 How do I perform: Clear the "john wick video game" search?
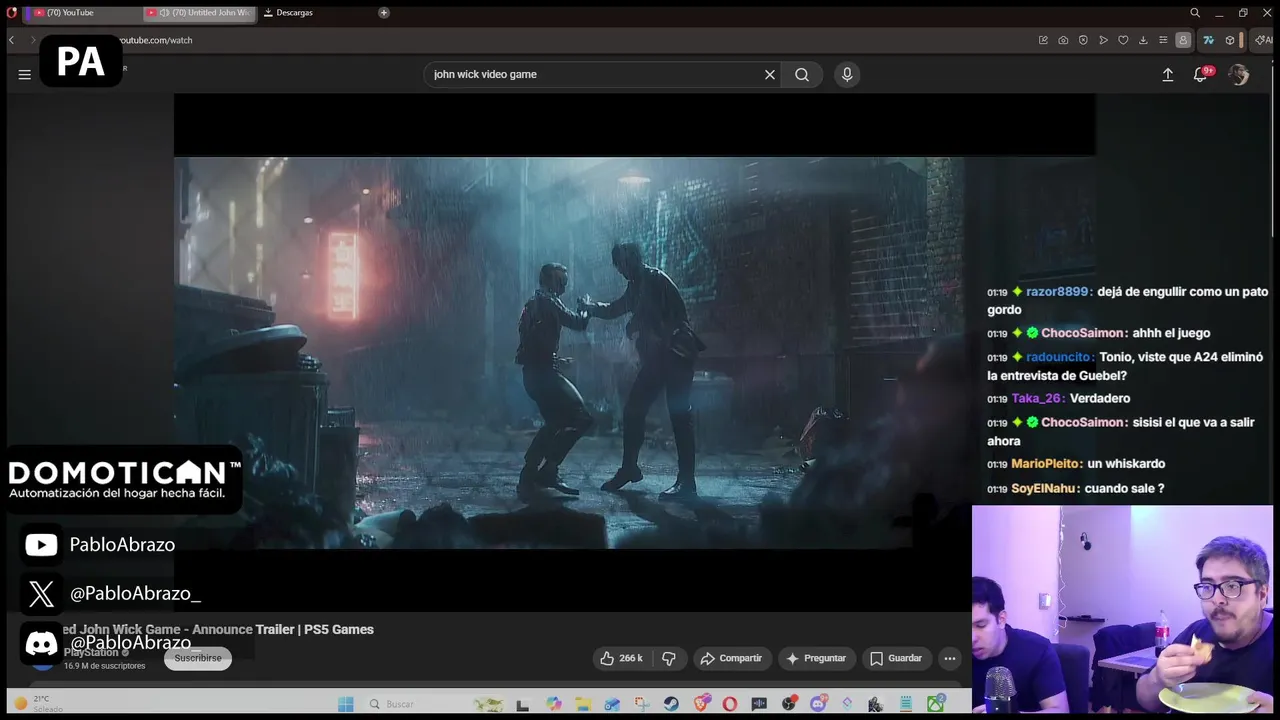[x=770, y=74]
